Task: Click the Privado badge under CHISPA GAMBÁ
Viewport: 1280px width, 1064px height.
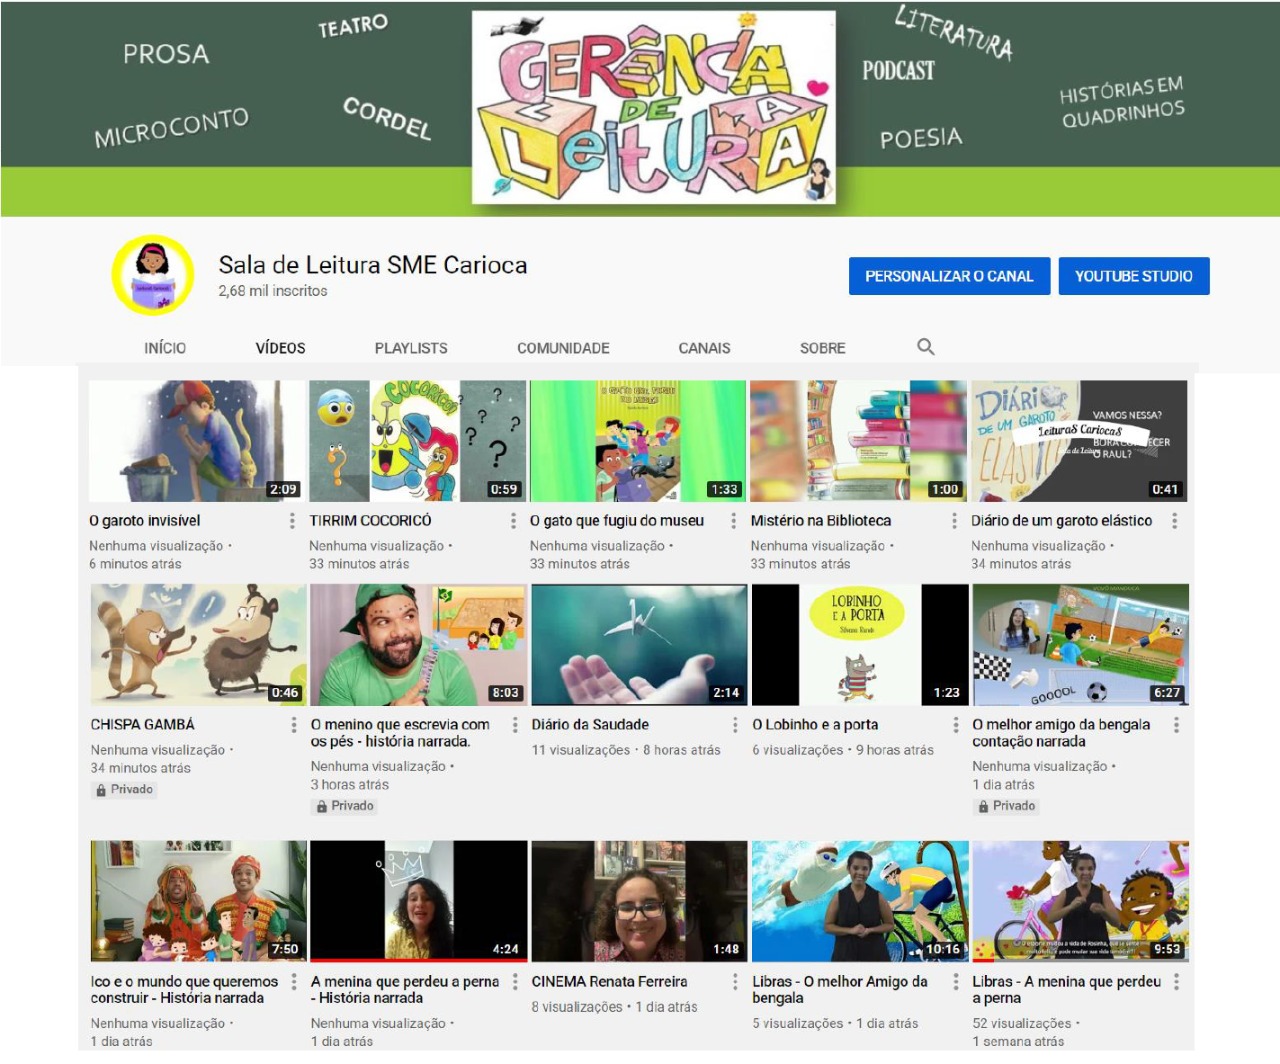Action: (125, 790)
